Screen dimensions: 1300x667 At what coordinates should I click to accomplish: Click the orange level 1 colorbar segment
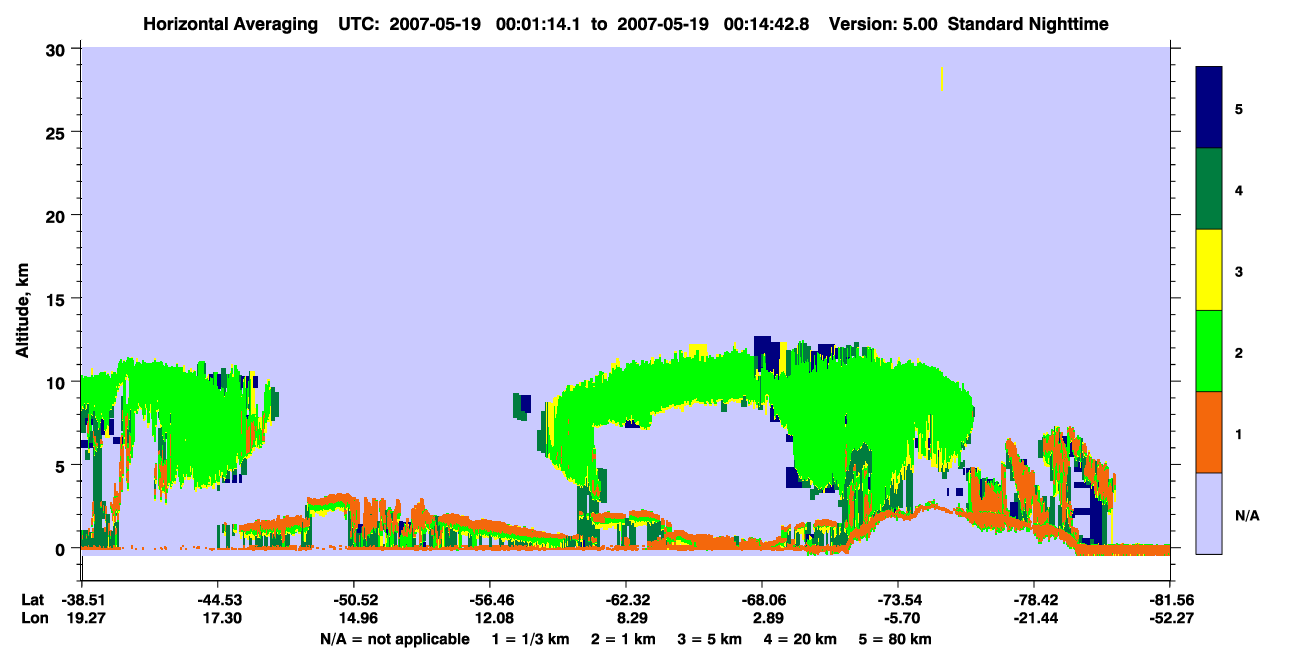1209,432
